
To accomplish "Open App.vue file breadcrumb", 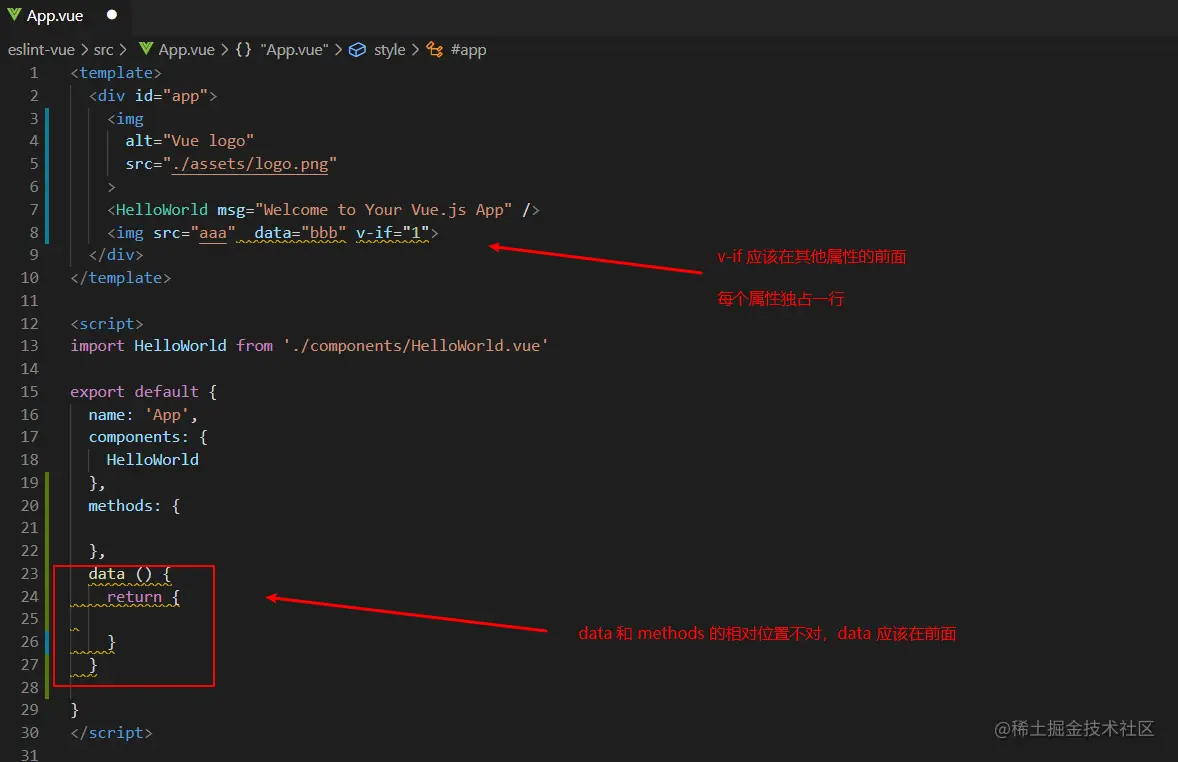I will click(x=186, y=50).
